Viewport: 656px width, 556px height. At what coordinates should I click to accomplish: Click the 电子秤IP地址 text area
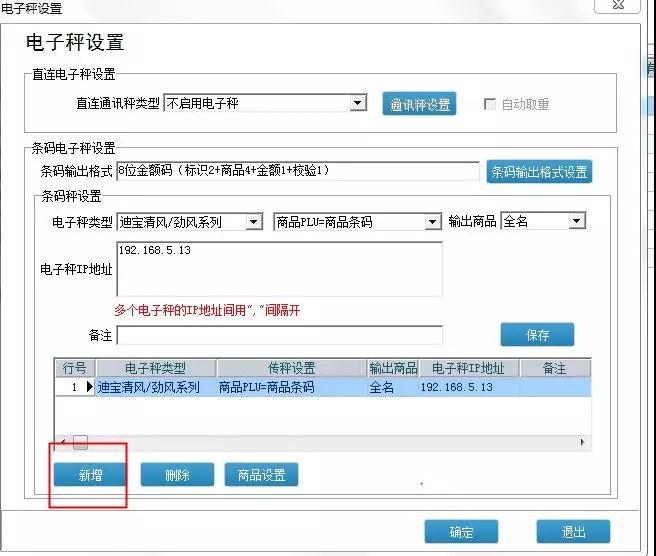[279, 269]
